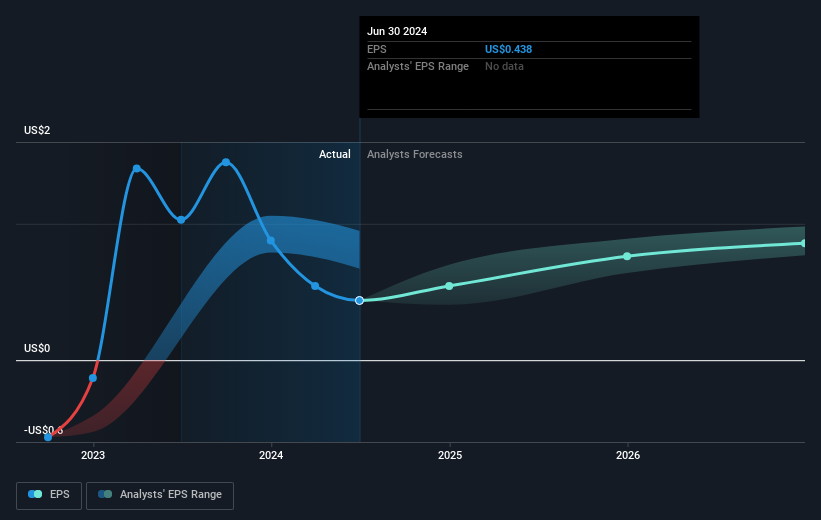Click the EPS data point at 2024

point(271,241)
